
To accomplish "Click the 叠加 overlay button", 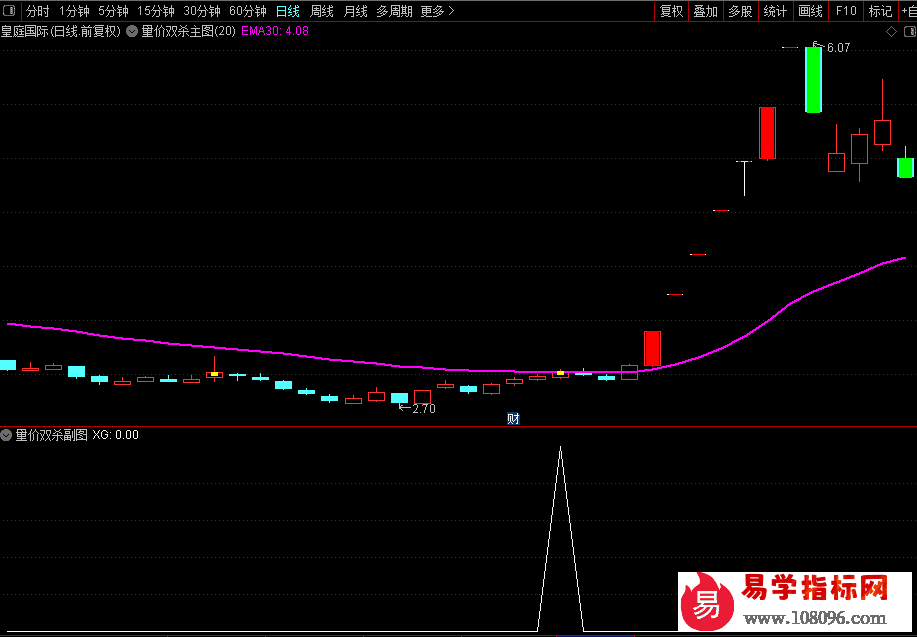I will pos(706,11).
